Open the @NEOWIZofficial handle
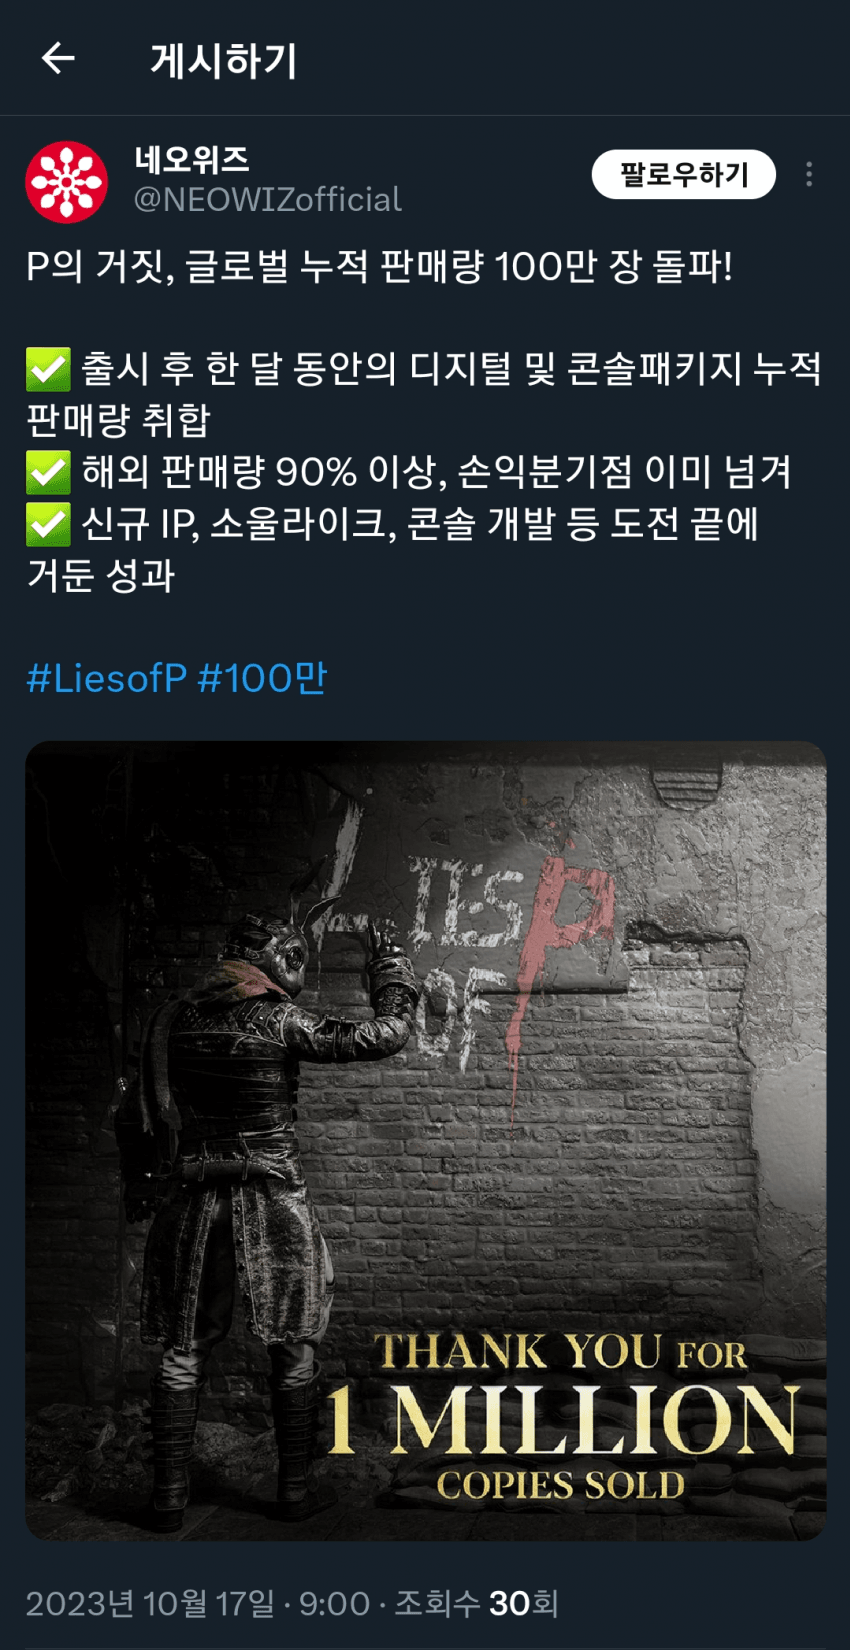The width and height of the screenshot is (850, 1650). 268,199
